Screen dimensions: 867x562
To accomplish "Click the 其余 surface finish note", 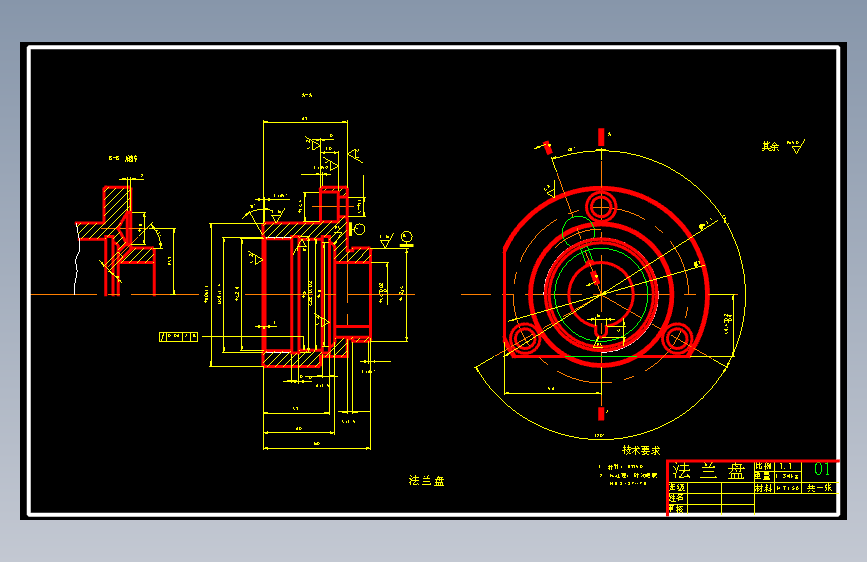I will 770,146.
